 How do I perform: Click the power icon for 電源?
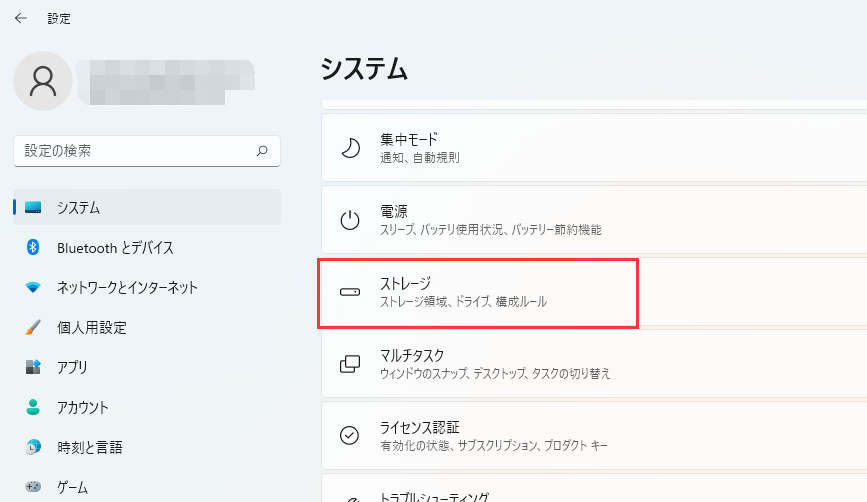[x=350, y=220]
